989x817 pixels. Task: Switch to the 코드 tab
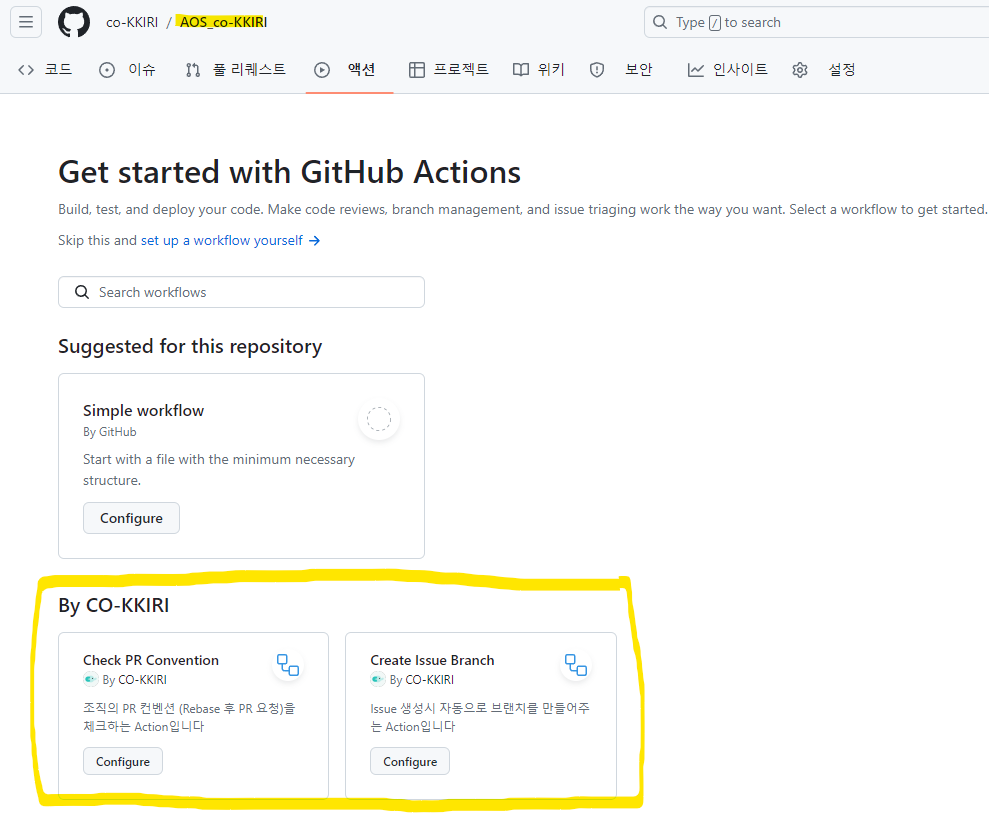pos(45,69)
